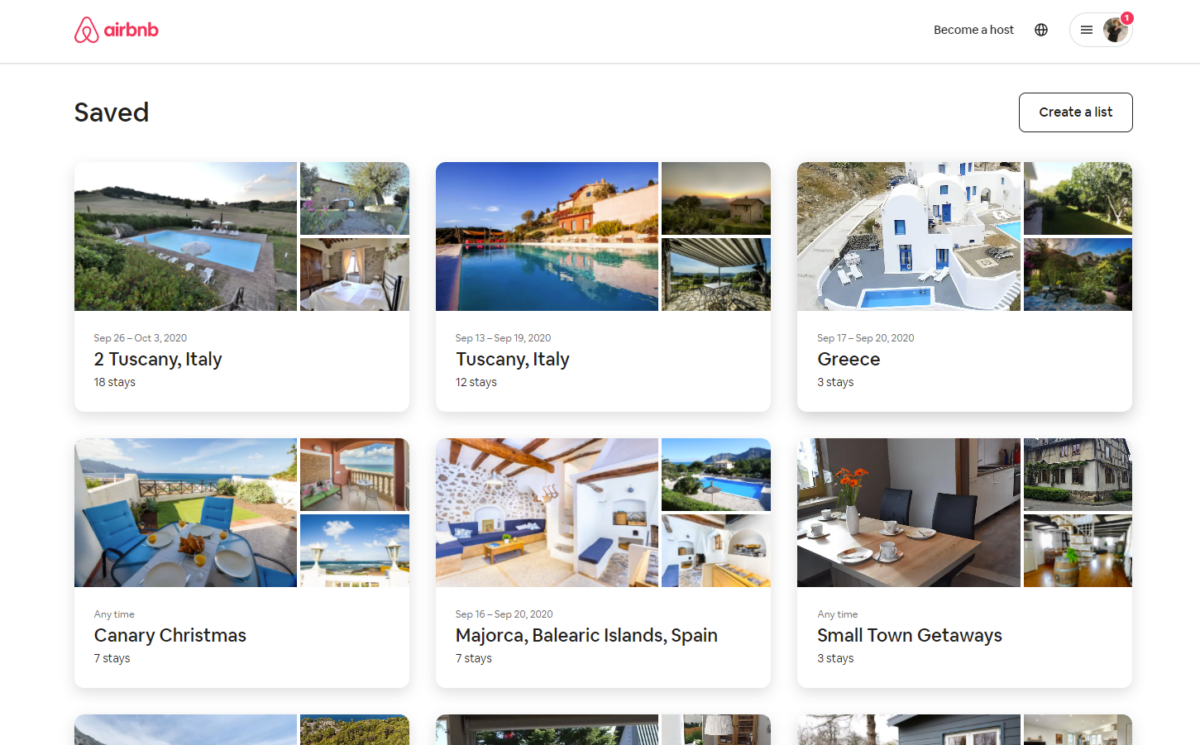Click Small Town Getaways dining table photo
The width and height of the screenshot is (1200, 745).
click(909, 512)
